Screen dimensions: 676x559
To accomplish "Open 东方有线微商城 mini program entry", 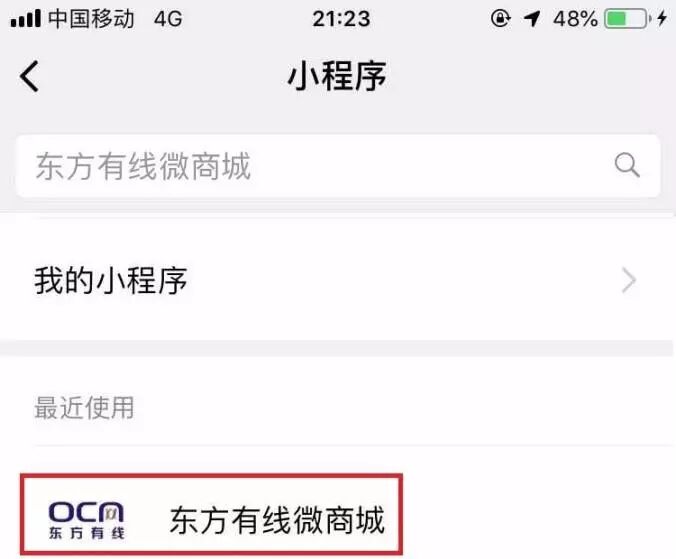I will [x=212, y=514].
